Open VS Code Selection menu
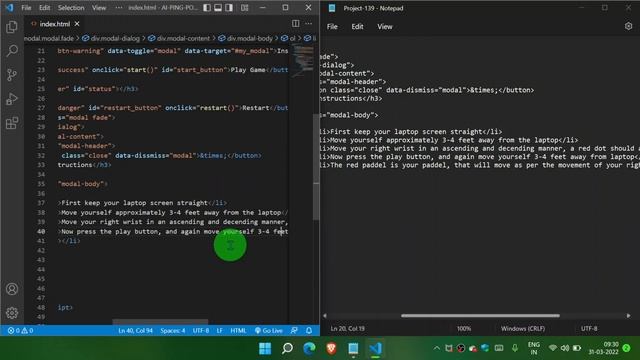Screen dimensions: 640x360 pyautogui.click(x=71, y=8)
